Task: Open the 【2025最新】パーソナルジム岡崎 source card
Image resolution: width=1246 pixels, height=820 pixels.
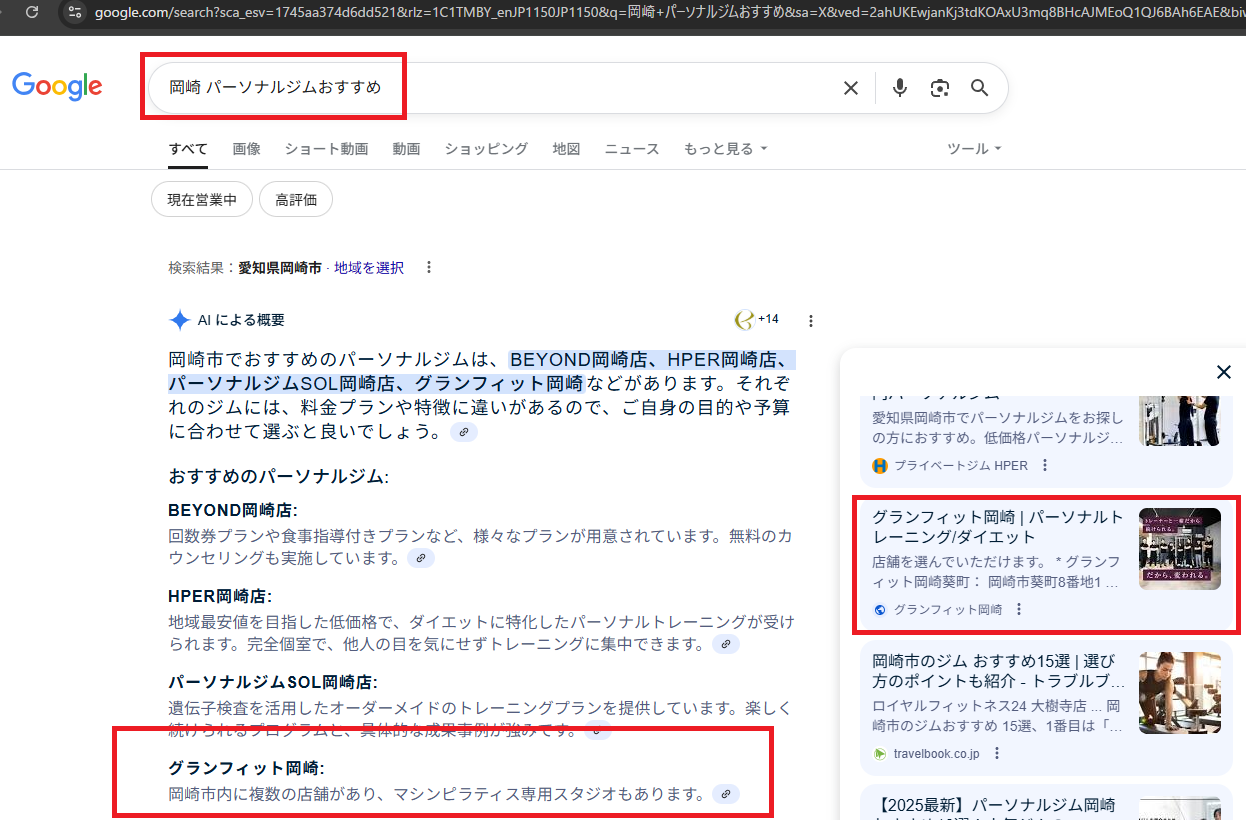Action: point(1046,804)
